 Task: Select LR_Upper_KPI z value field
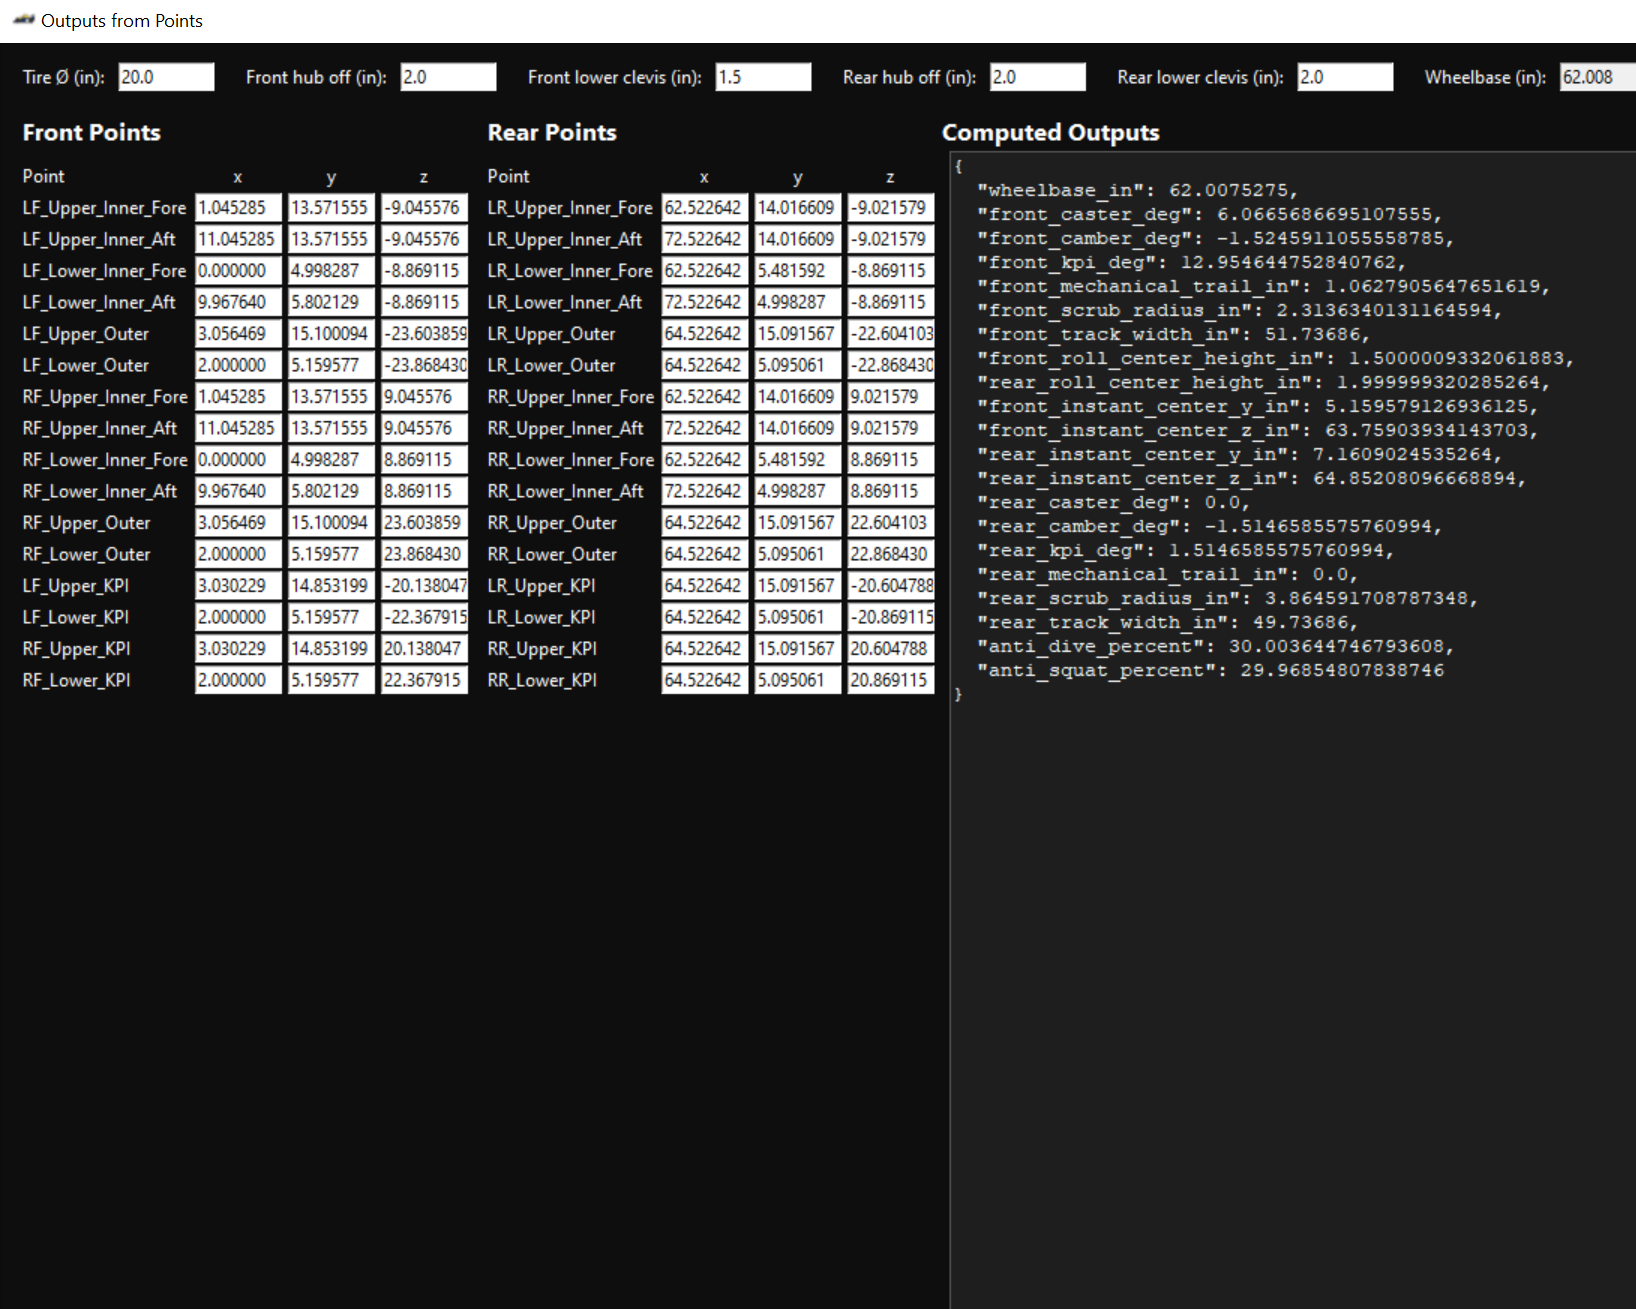pyautogui.click(x=890, y=586)
